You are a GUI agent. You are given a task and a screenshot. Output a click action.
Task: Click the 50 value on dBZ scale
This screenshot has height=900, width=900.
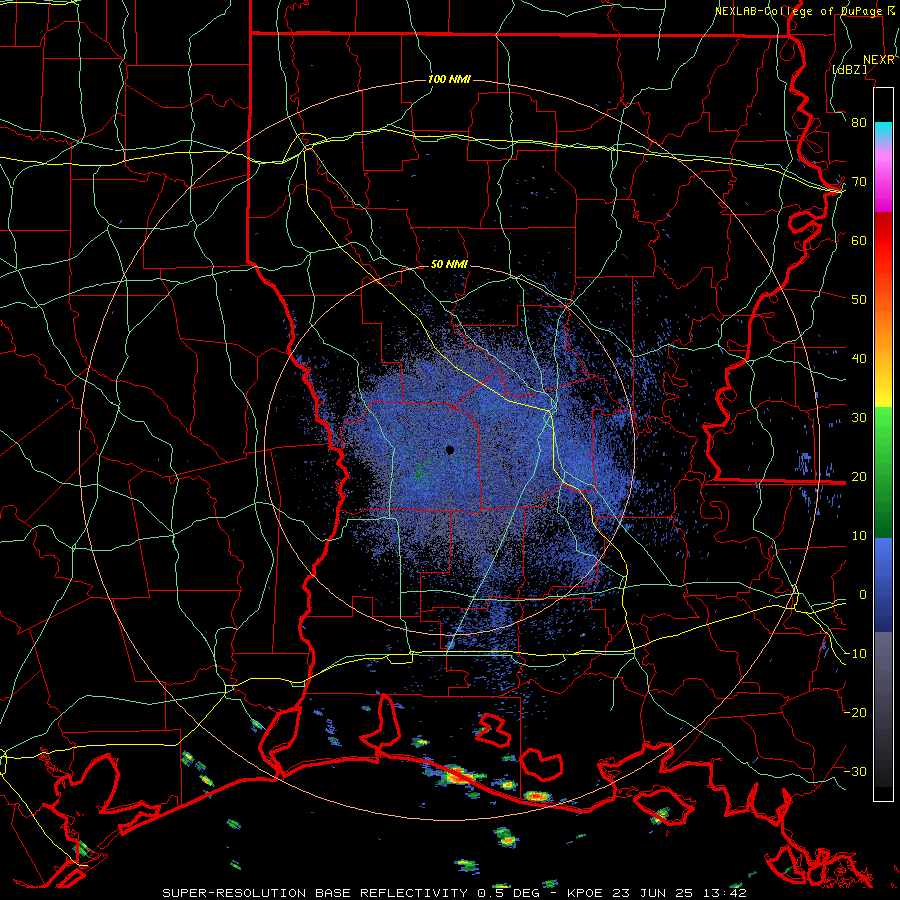(x=859, y=300)
